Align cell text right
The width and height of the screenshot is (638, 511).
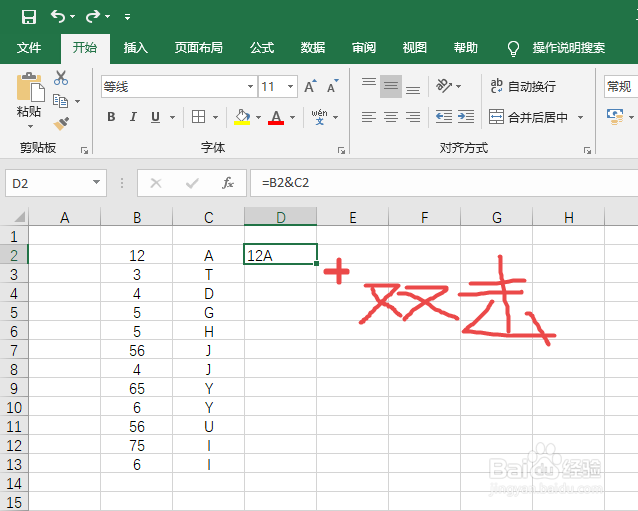pyautogui.click(x=413, y=117)
